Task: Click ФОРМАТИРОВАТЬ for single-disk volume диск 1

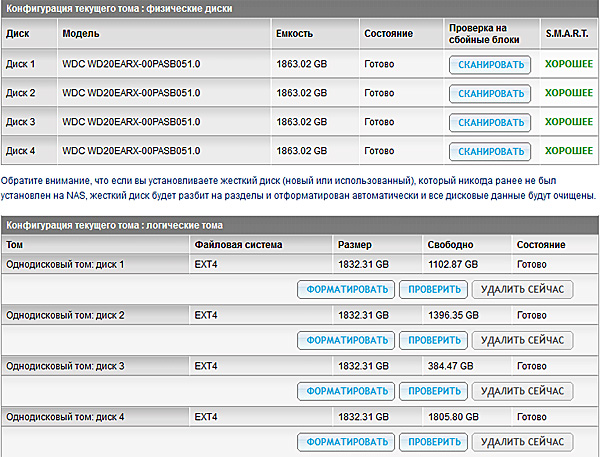Action: 346,290
